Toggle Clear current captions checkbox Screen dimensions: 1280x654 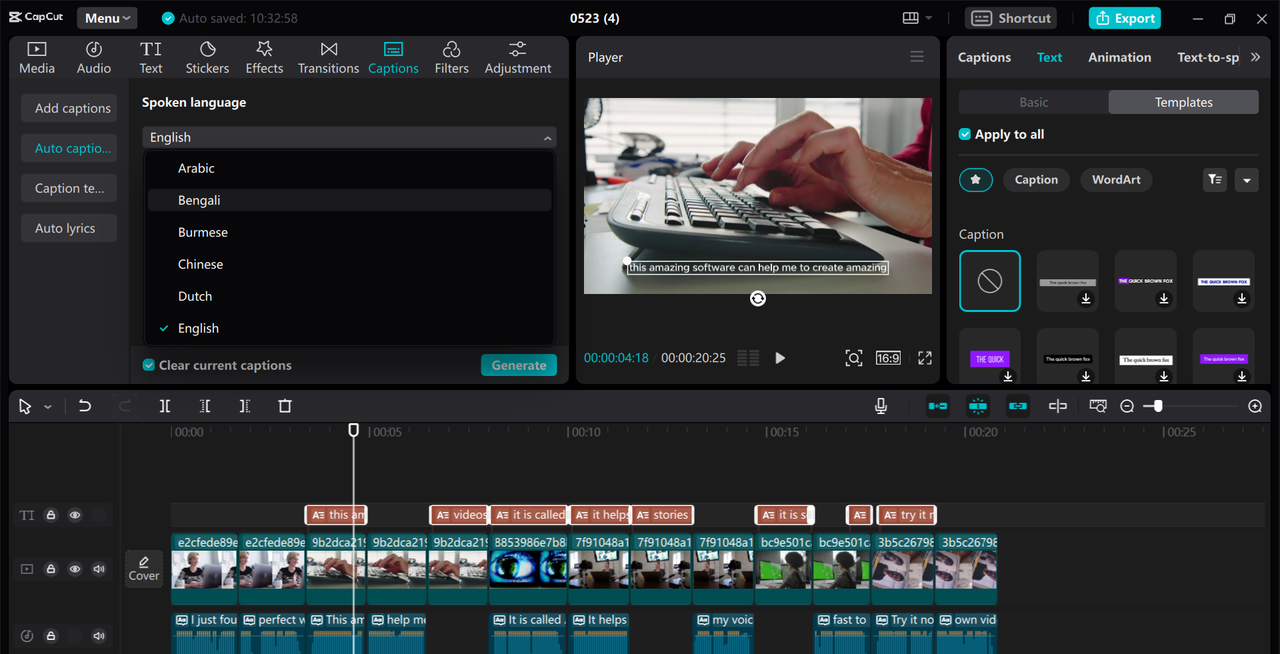pyautogui.click(x=148, y=365)
